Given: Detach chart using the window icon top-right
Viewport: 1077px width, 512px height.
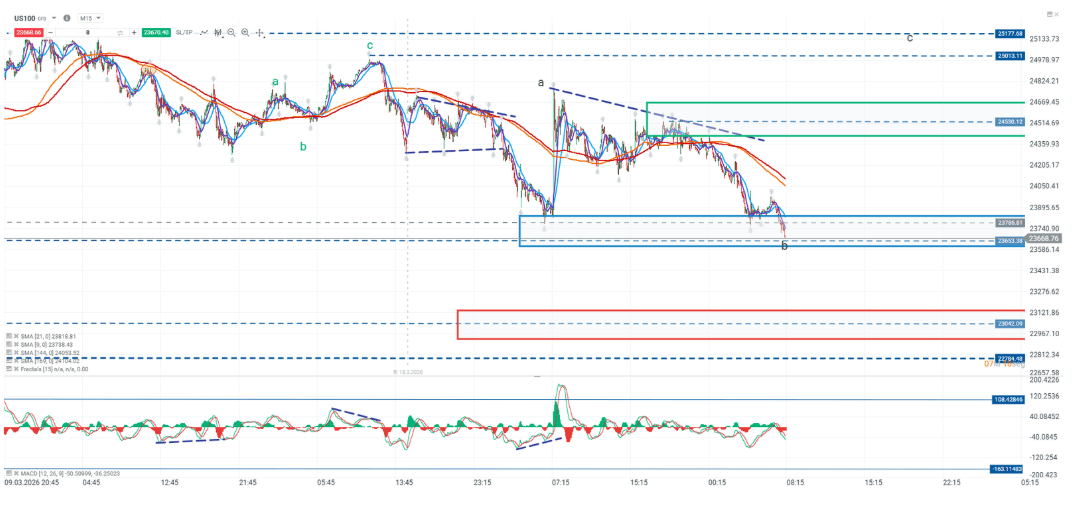Looking at the screenshot, I should 1051,13.
